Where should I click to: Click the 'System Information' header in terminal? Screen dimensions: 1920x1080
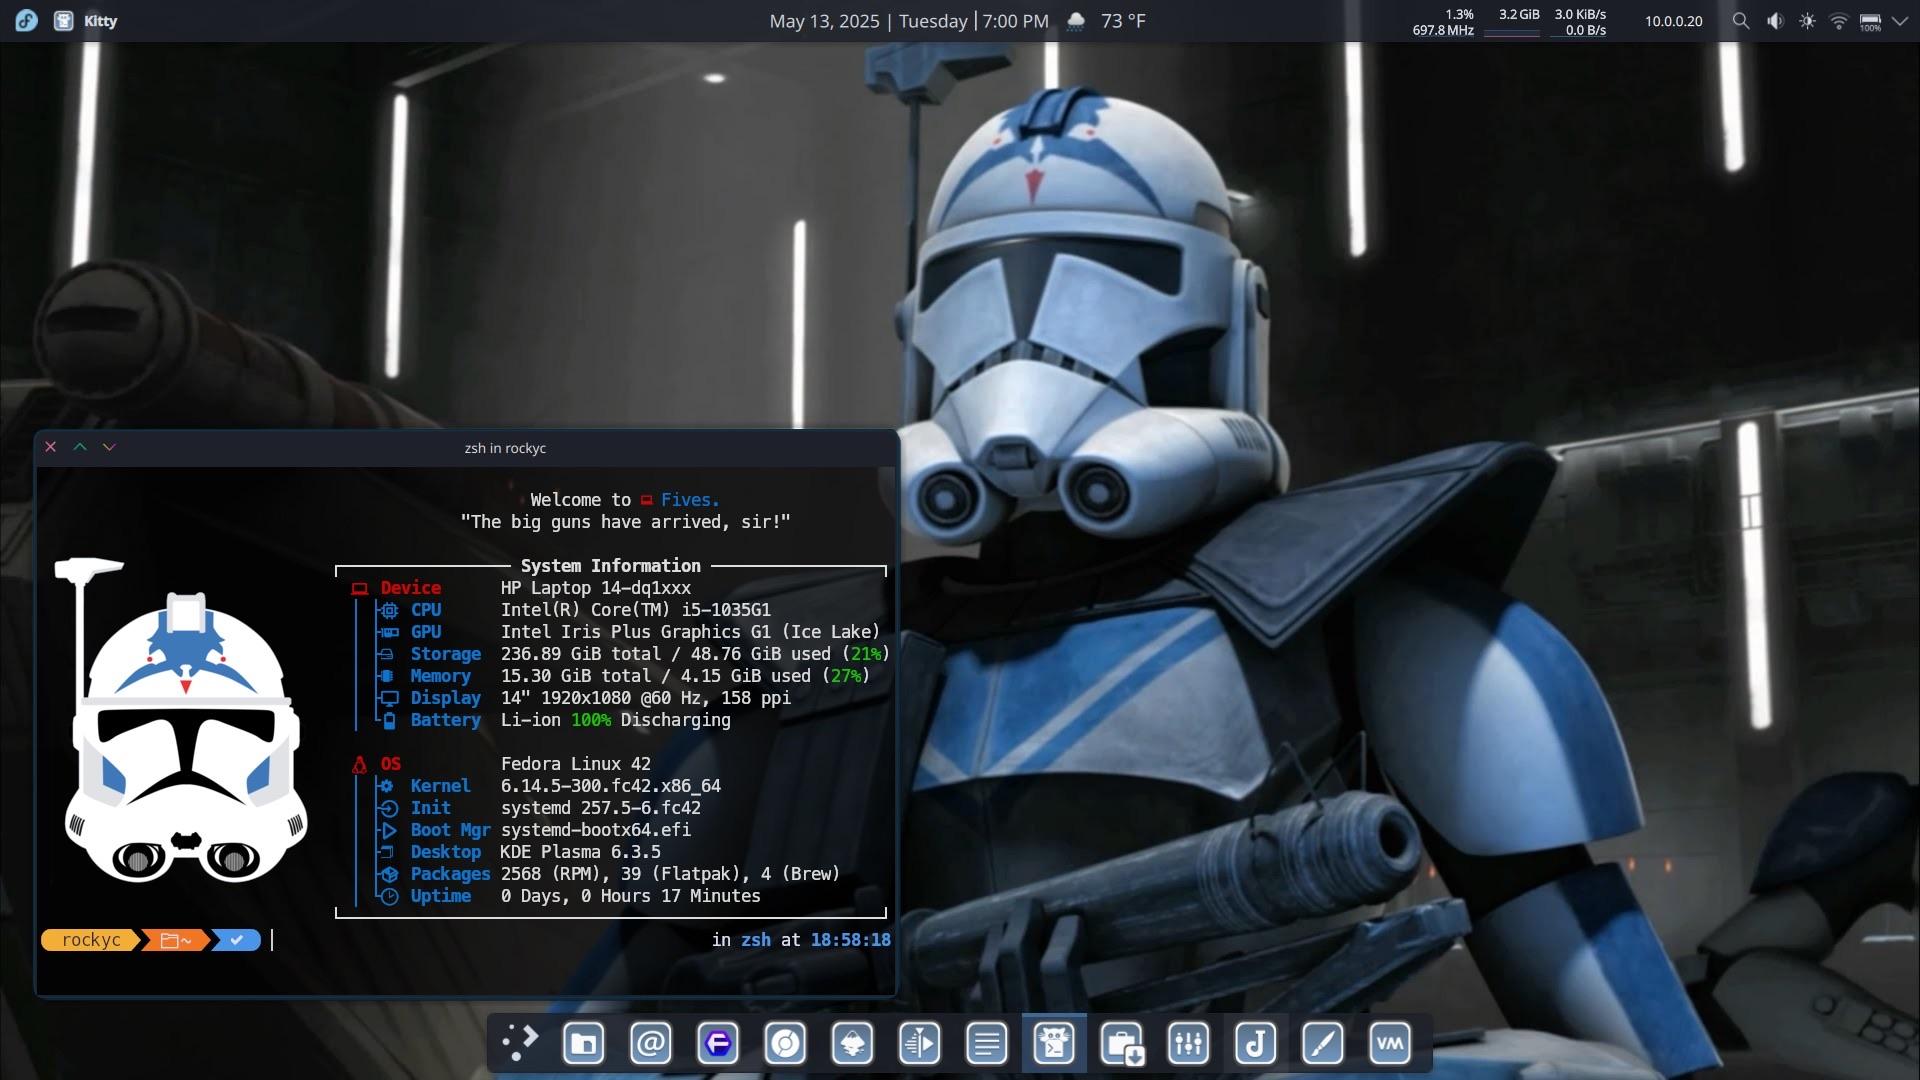610,566
